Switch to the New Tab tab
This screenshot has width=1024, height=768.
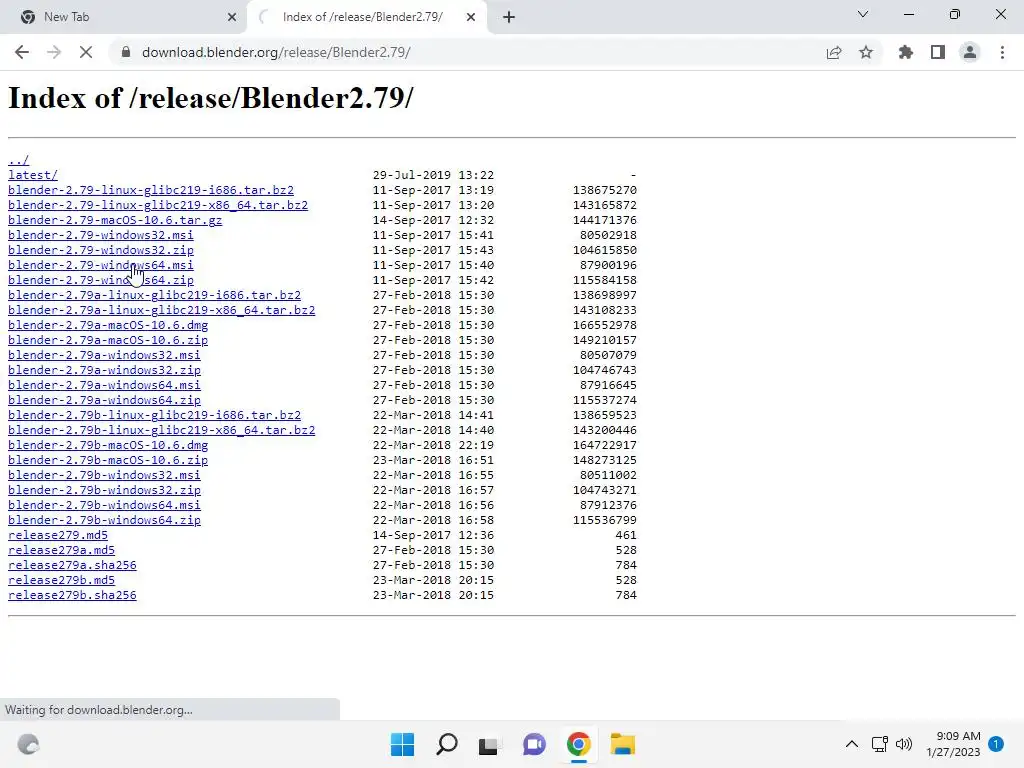(123, 17)
